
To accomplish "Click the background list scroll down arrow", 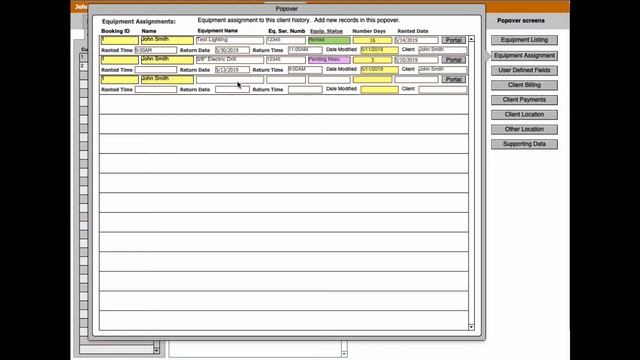I will point(157,351).
